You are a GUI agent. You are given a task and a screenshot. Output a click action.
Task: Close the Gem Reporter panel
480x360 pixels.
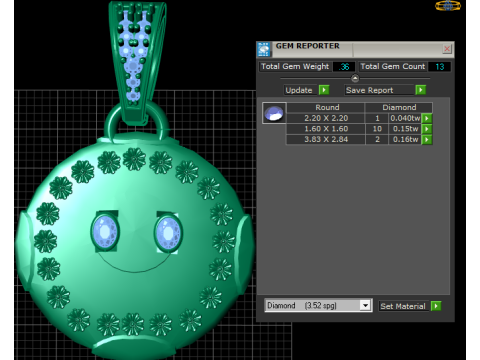[x=447, y=49]
